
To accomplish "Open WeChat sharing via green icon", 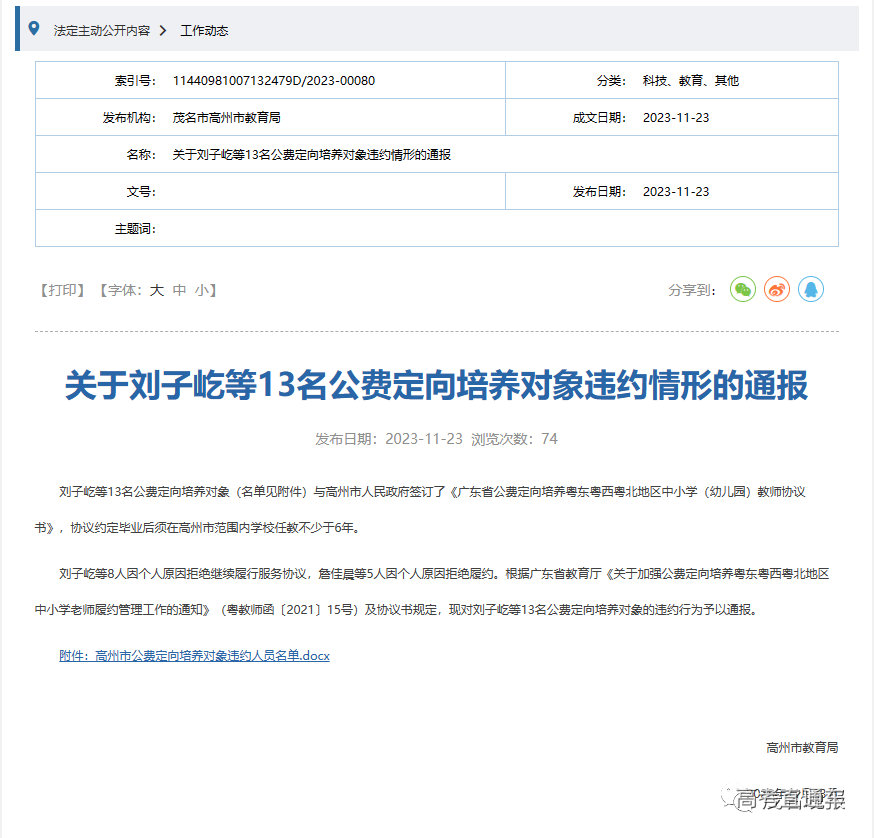I will coord(742,288).
